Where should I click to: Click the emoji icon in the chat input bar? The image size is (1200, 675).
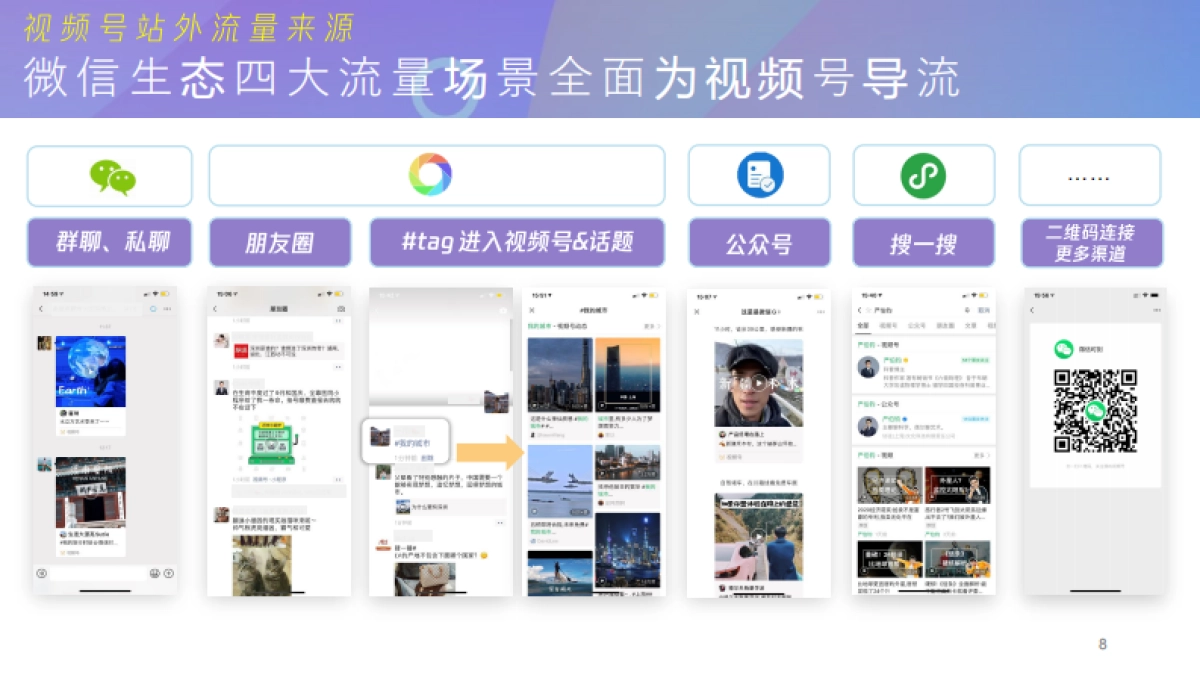[x=154, y=573]
